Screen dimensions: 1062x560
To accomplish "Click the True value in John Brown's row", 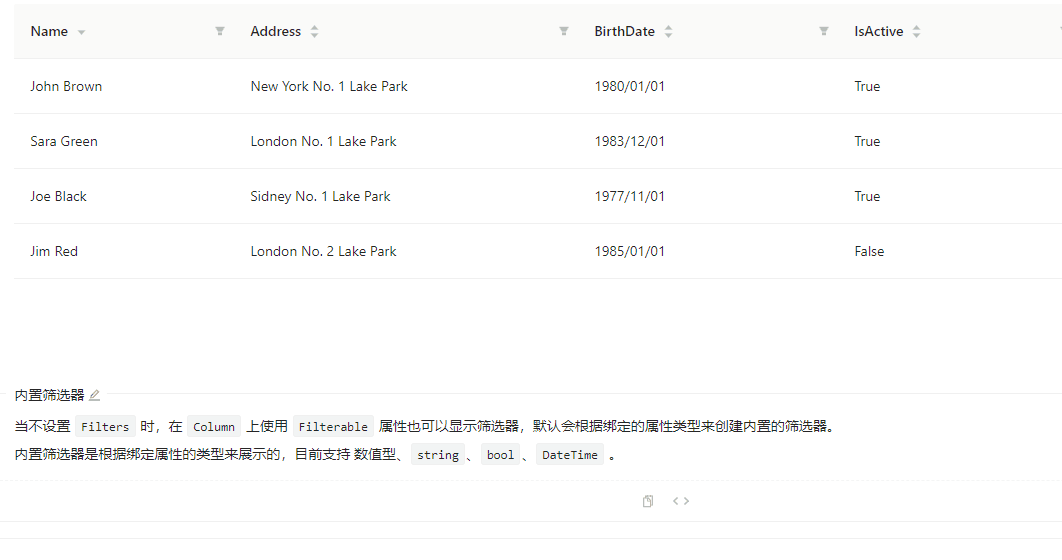I will 867,86.
